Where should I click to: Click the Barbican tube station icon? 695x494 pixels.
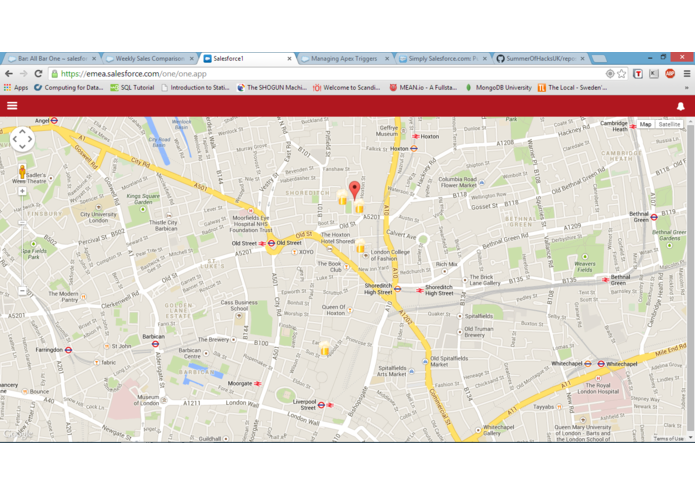[x=155, y=344]
